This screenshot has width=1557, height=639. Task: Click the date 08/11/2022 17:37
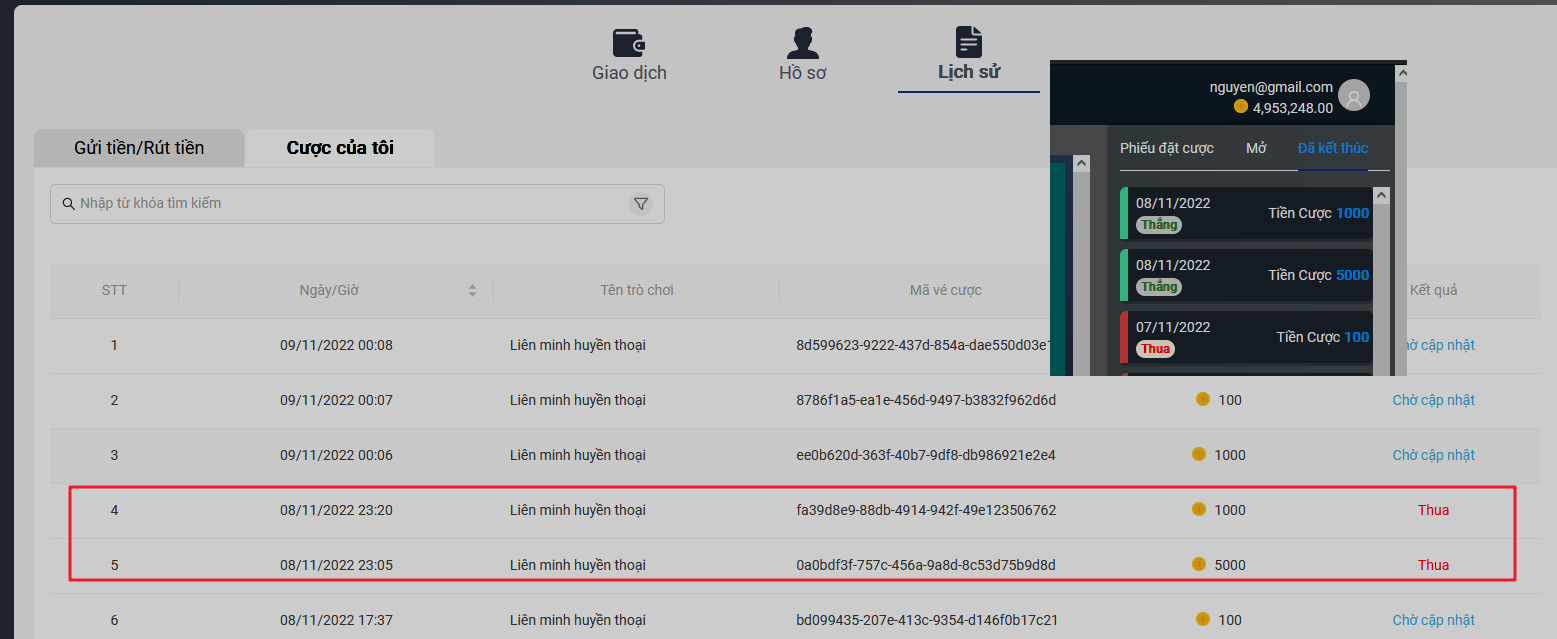336,620
